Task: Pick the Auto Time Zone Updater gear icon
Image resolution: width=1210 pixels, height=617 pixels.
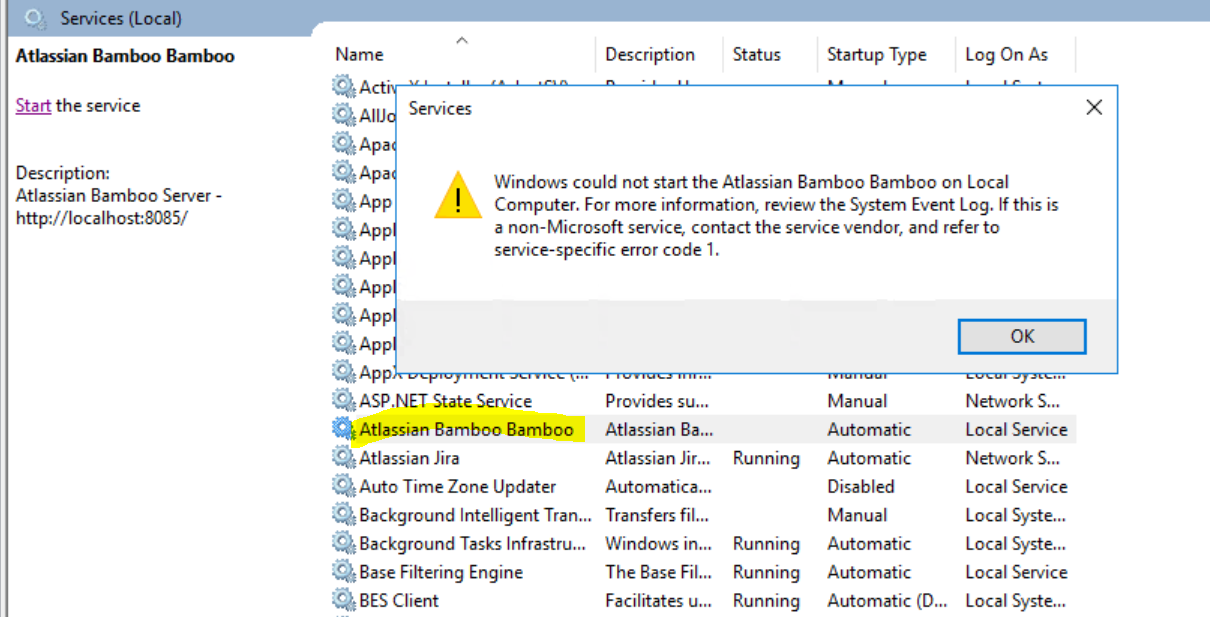Action: pos(344,486)
